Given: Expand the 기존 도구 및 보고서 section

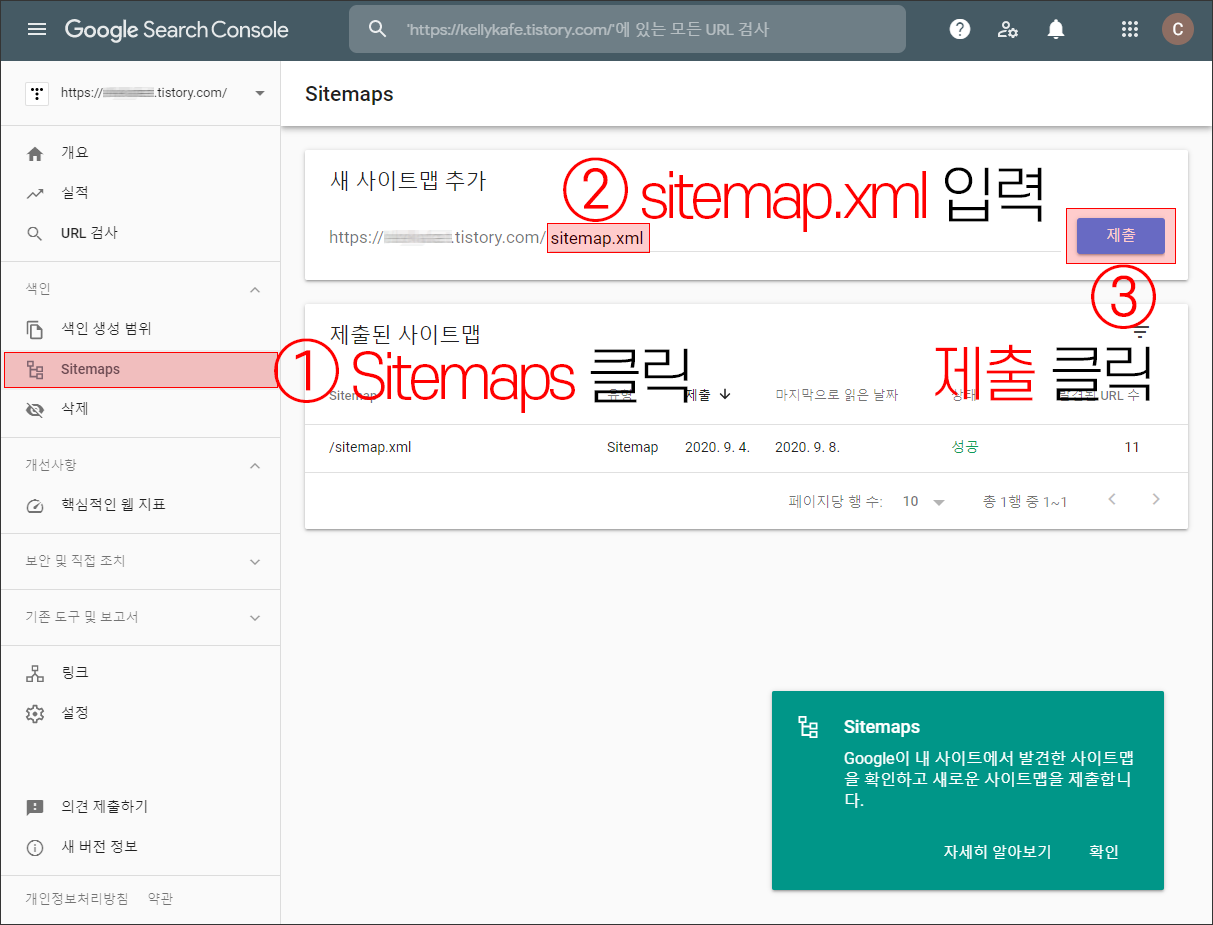Looking at the screenshot, I should (255, 617).
